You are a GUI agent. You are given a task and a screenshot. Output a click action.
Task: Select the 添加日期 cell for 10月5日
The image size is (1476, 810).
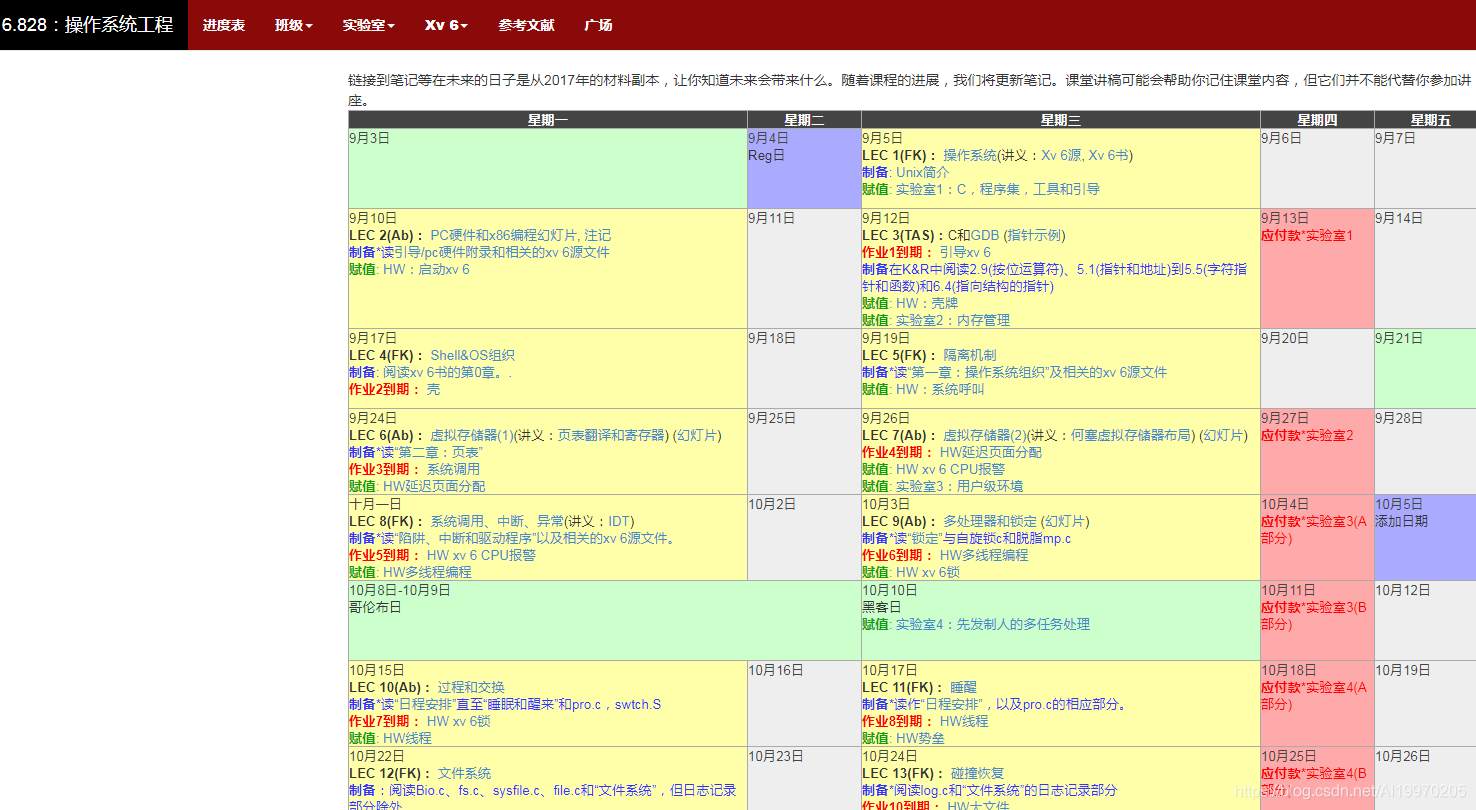click(1425, 537)
